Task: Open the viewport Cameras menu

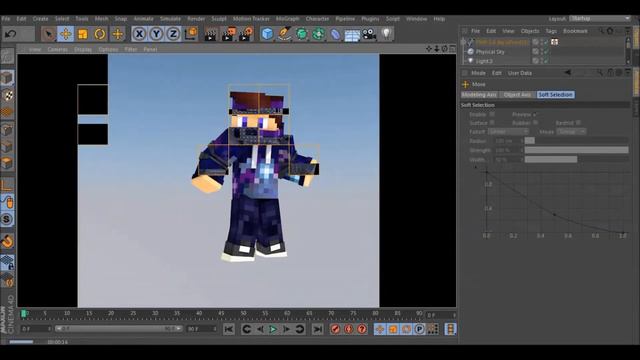Action: (x=58, y=49)
